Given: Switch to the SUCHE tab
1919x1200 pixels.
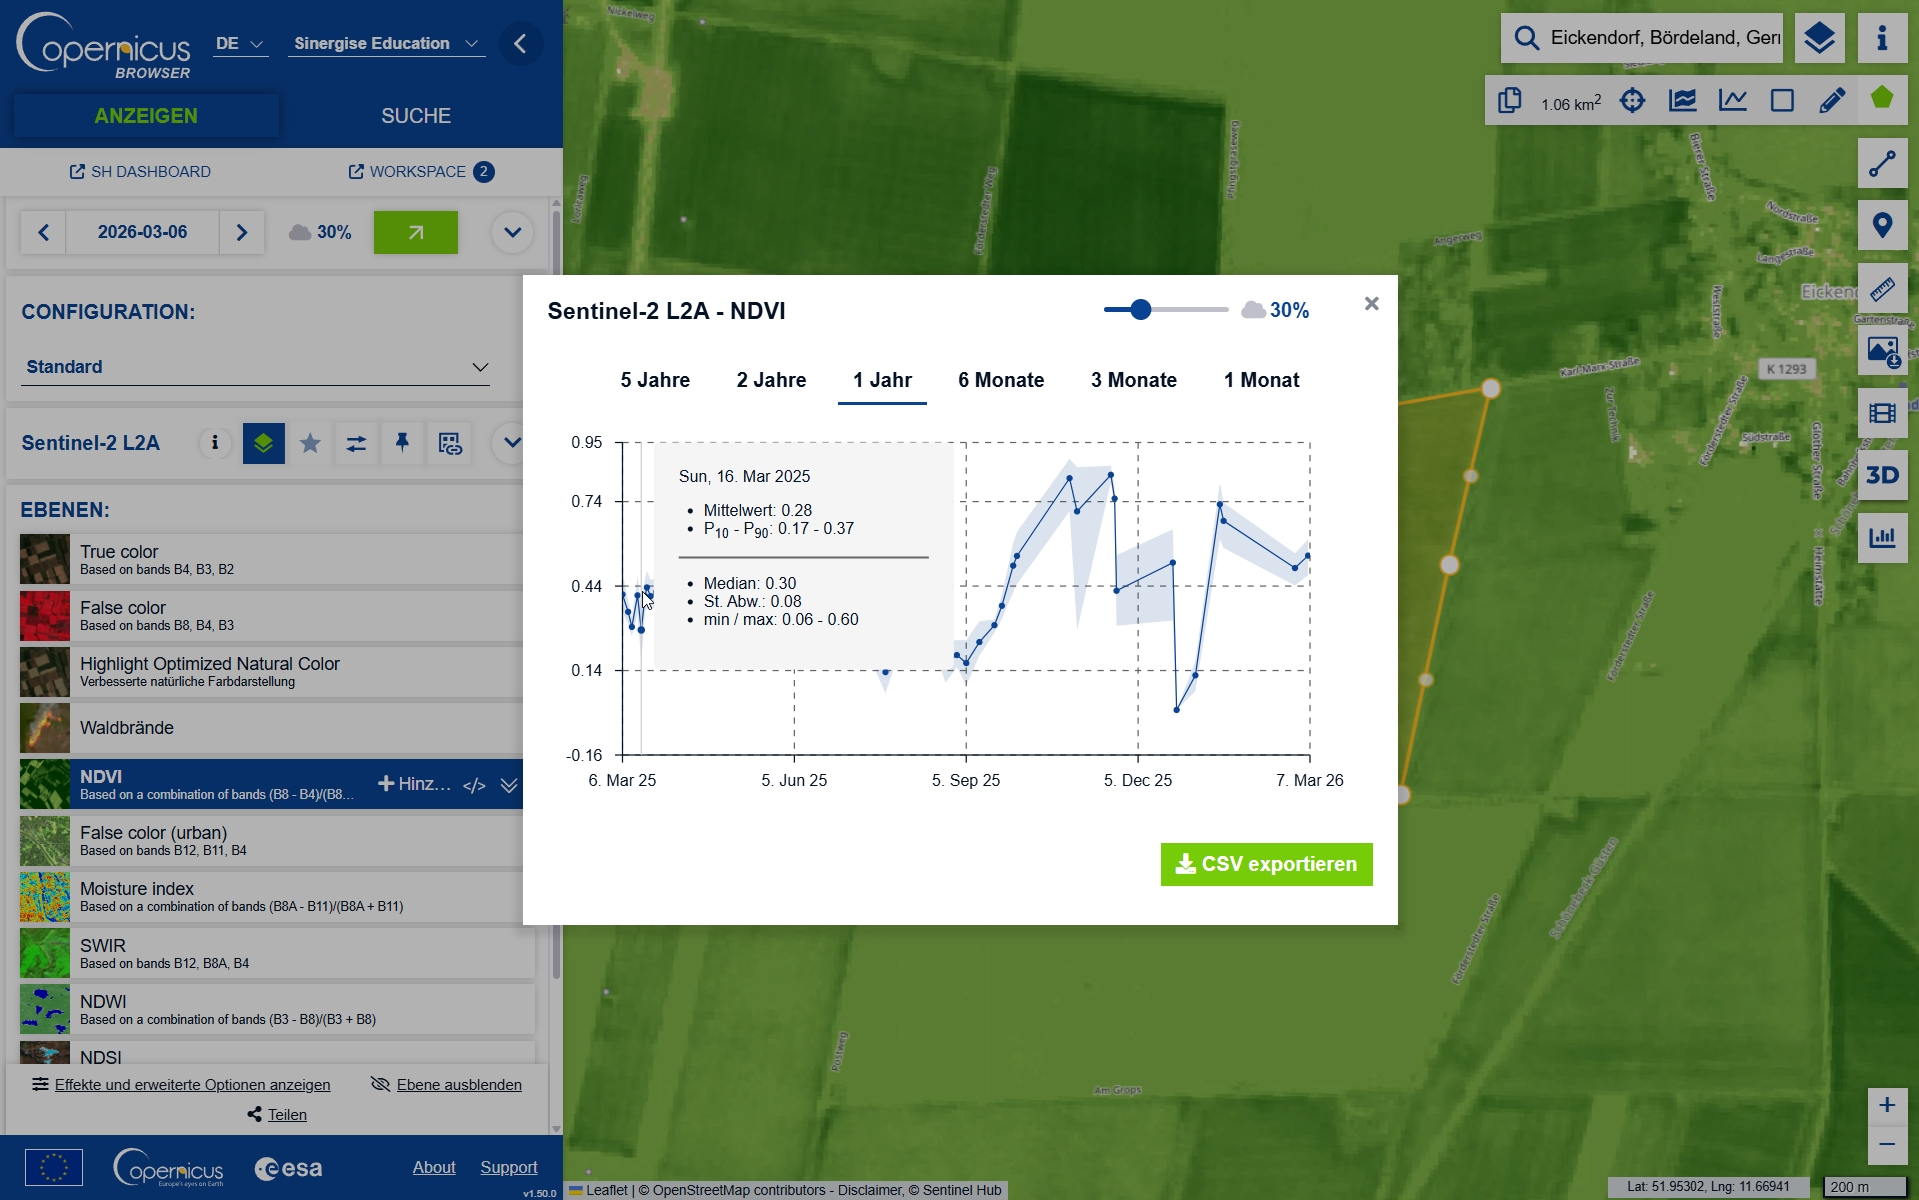Looking at the screenshot, I should [x=416, y=116].
